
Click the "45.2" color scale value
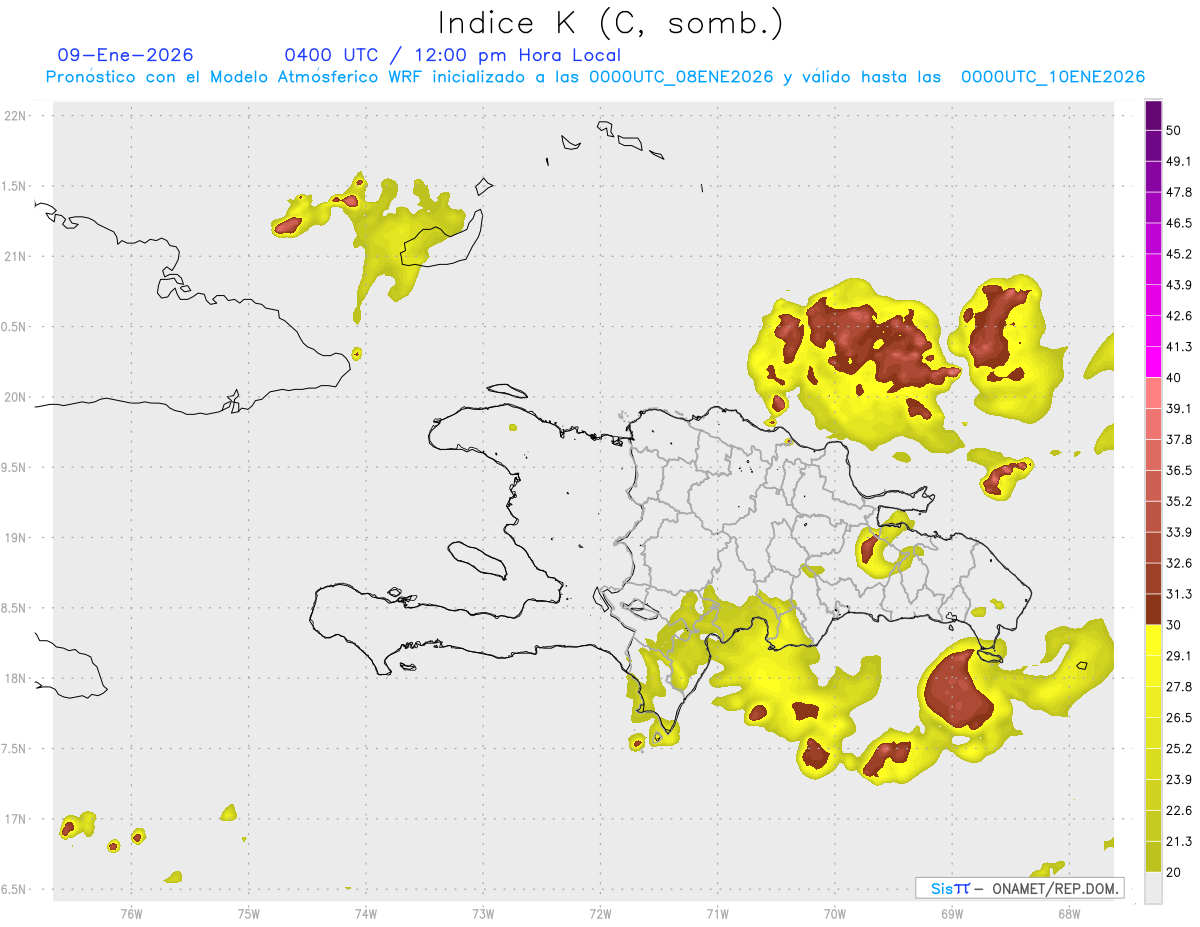pos(1179,254)
